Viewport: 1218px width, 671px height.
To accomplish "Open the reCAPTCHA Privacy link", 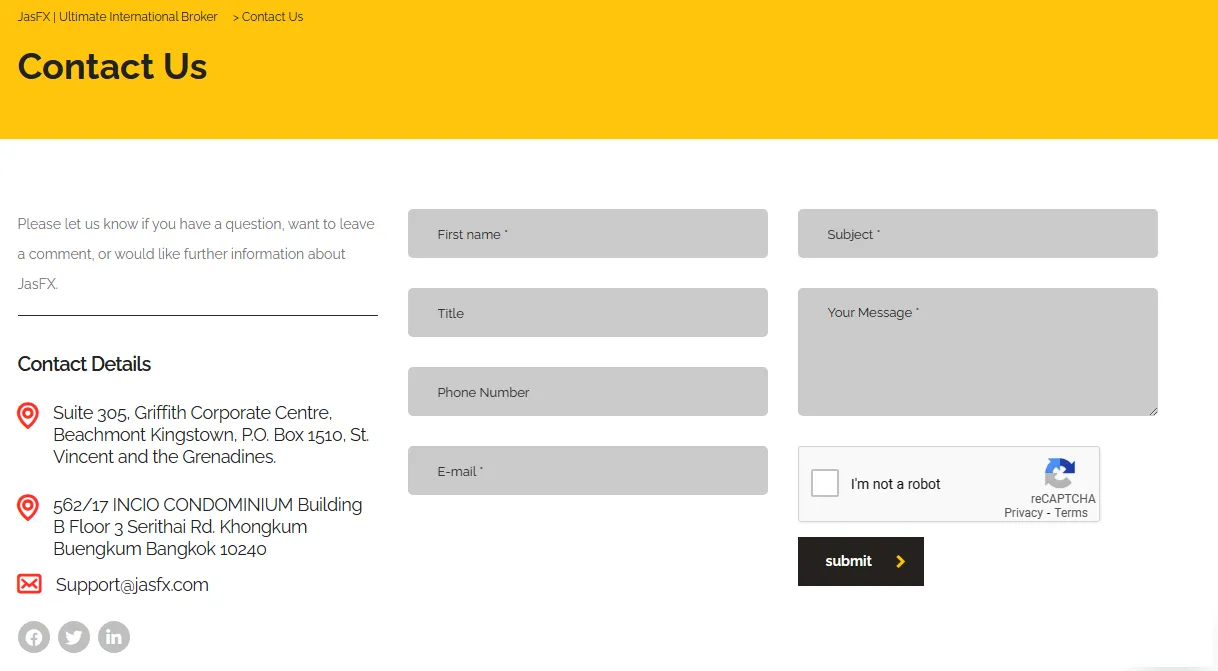I will point(1024,513).
